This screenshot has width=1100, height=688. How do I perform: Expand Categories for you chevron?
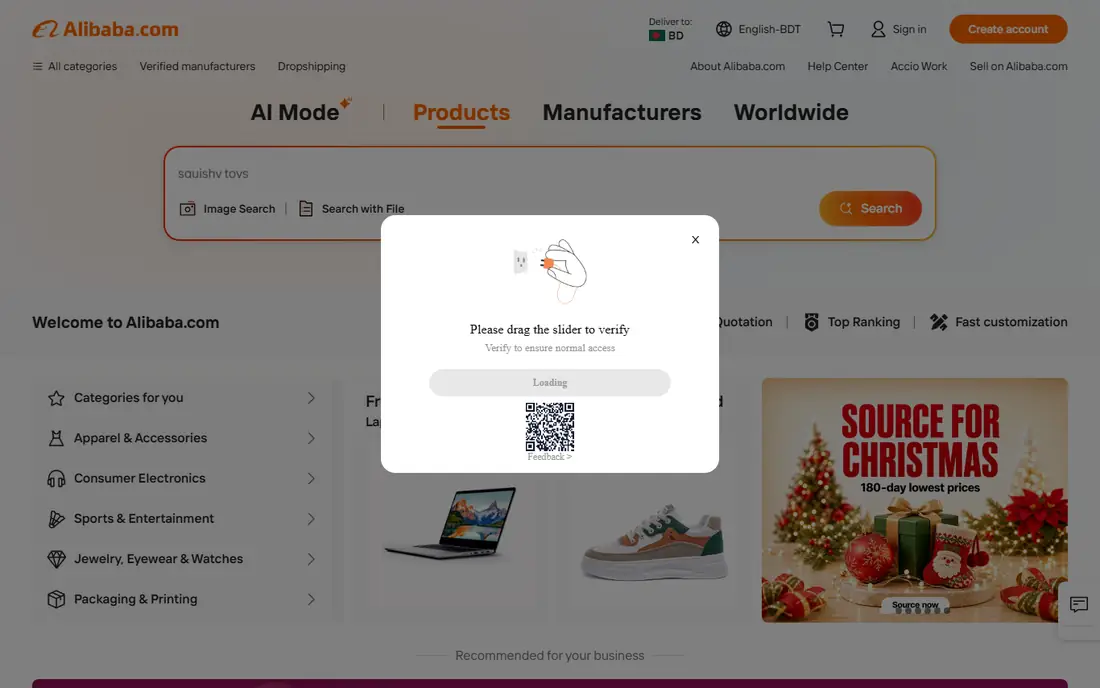coord(311,398)
